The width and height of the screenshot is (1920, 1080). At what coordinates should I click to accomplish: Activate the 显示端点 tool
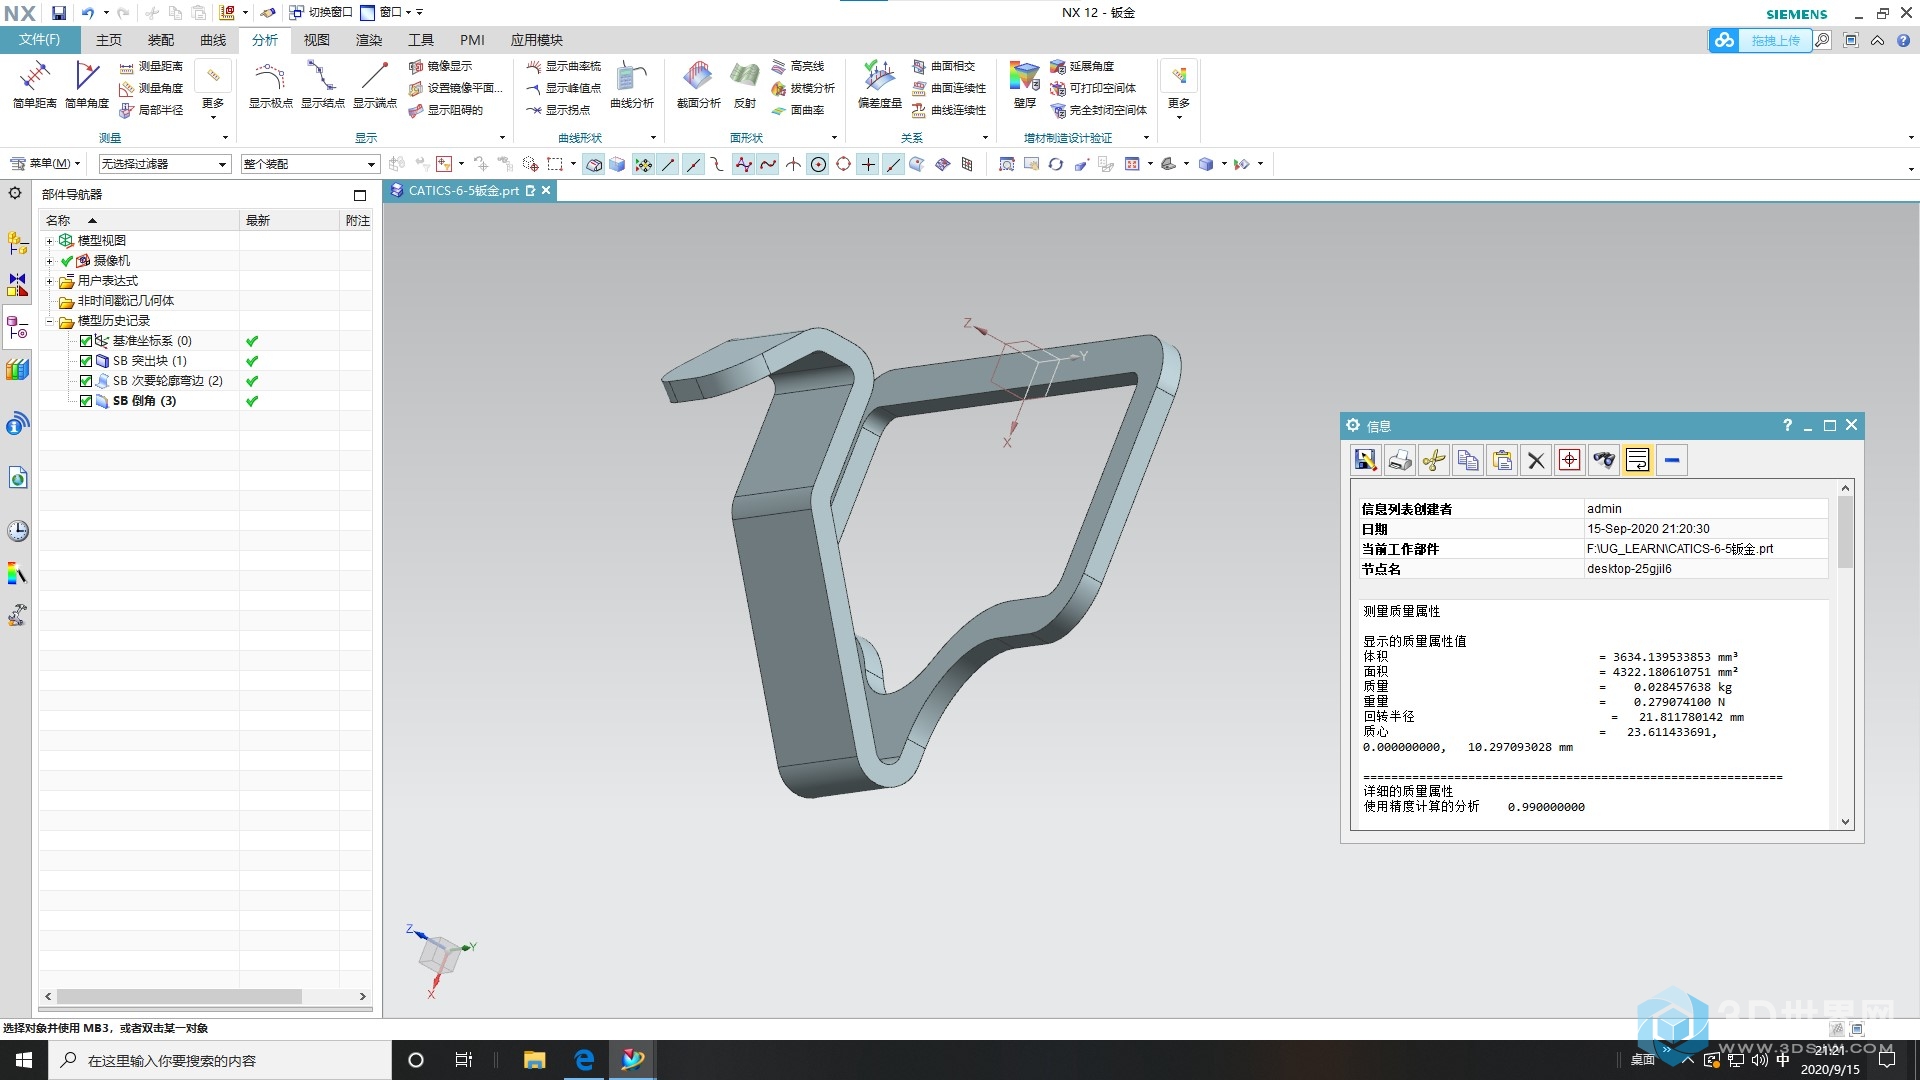[x=374, y=84]
